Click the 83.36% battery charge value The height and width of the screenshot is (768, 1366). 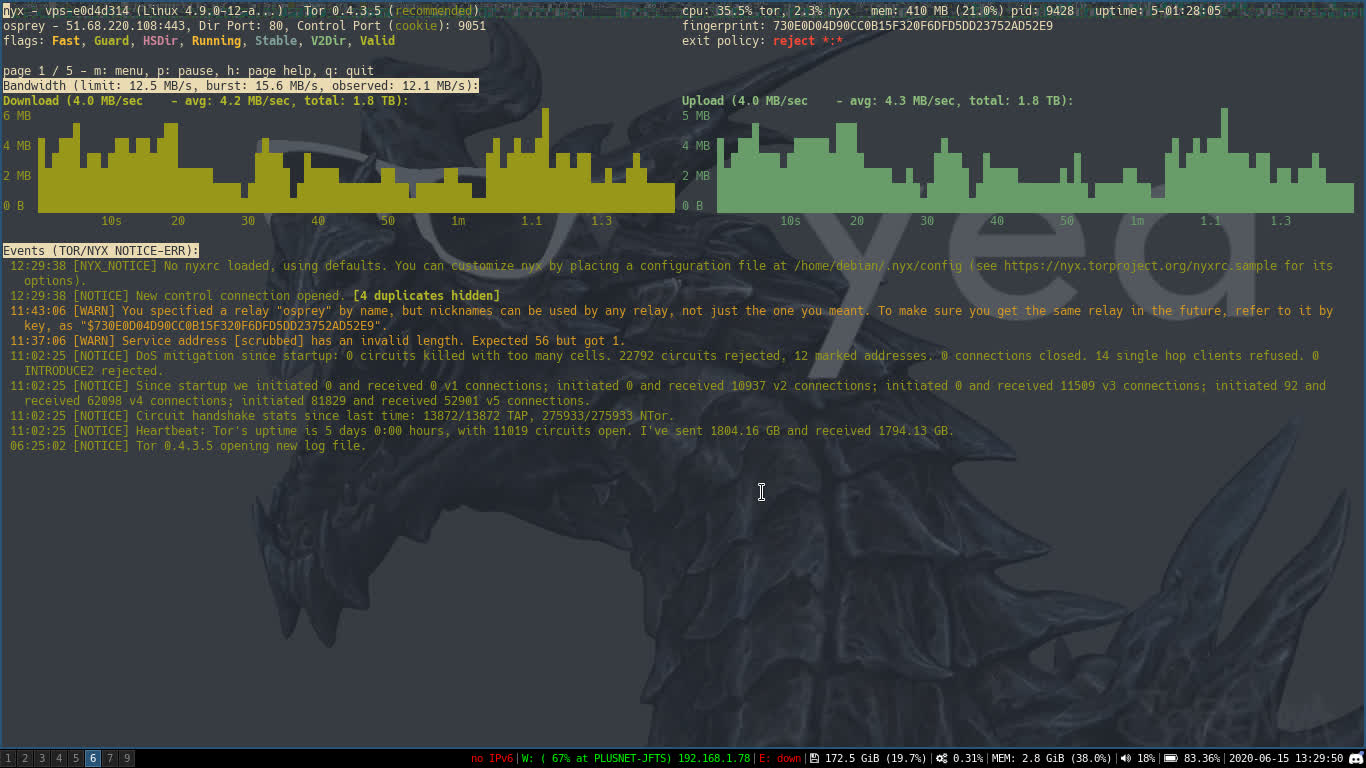tap(1202, 758)
